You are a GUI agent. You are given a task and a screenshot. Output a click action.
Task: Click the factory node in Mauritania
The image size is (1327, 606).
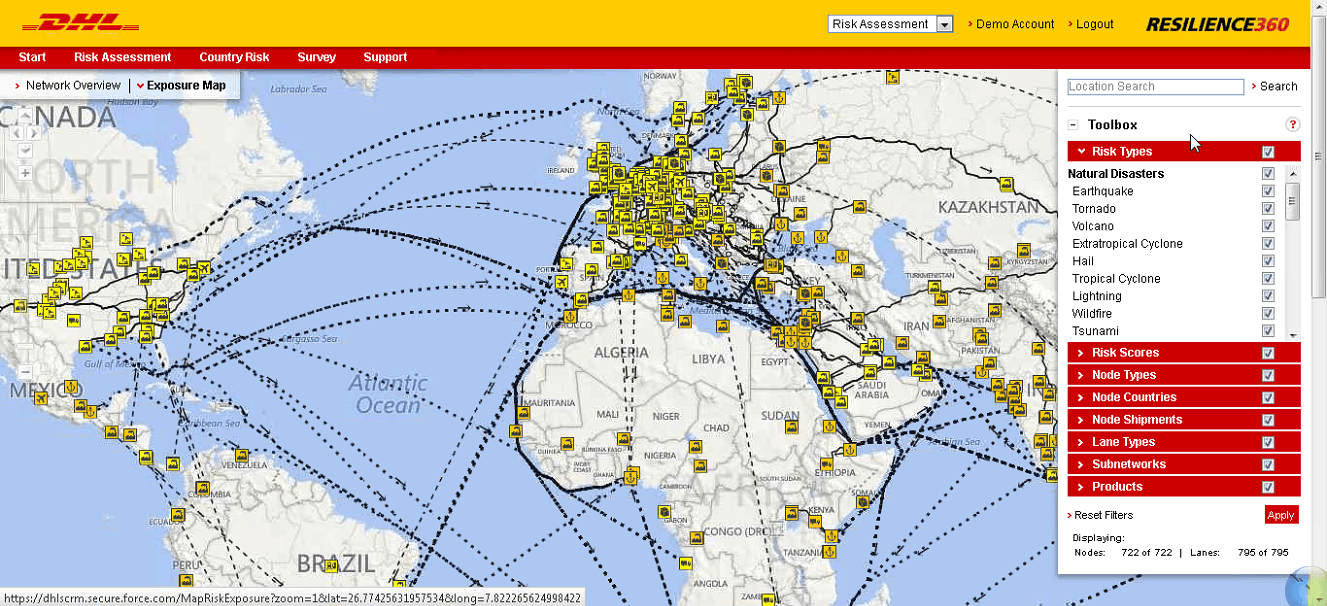click(522, 412)
